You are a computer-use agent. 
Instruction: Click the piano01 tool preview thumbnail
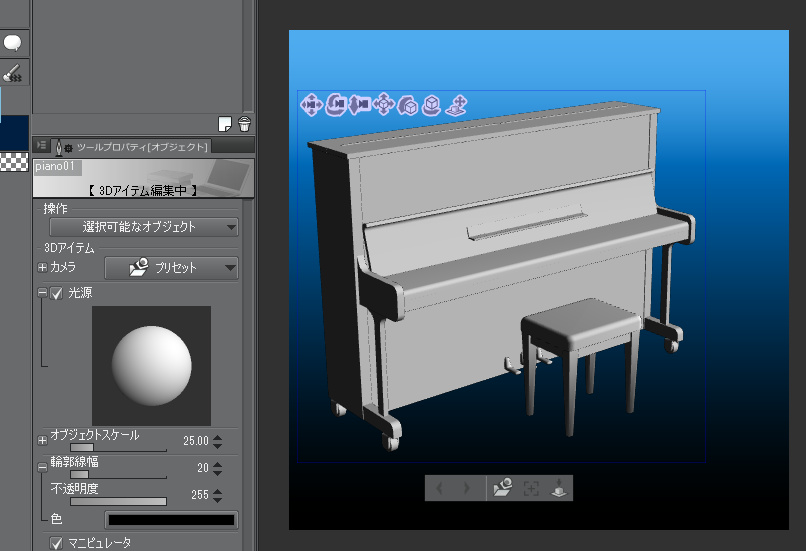point(143,178)
